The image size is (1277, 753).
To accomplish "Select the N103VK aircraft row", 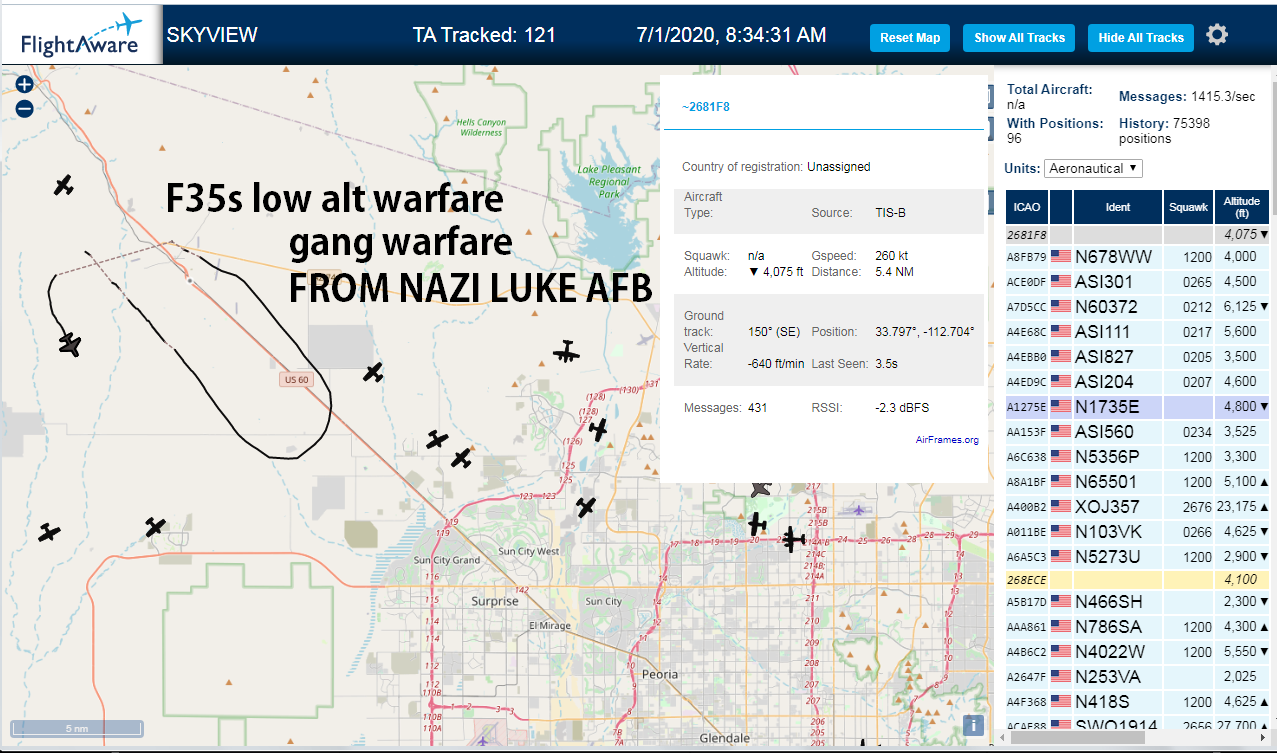I will [1138, 532].
